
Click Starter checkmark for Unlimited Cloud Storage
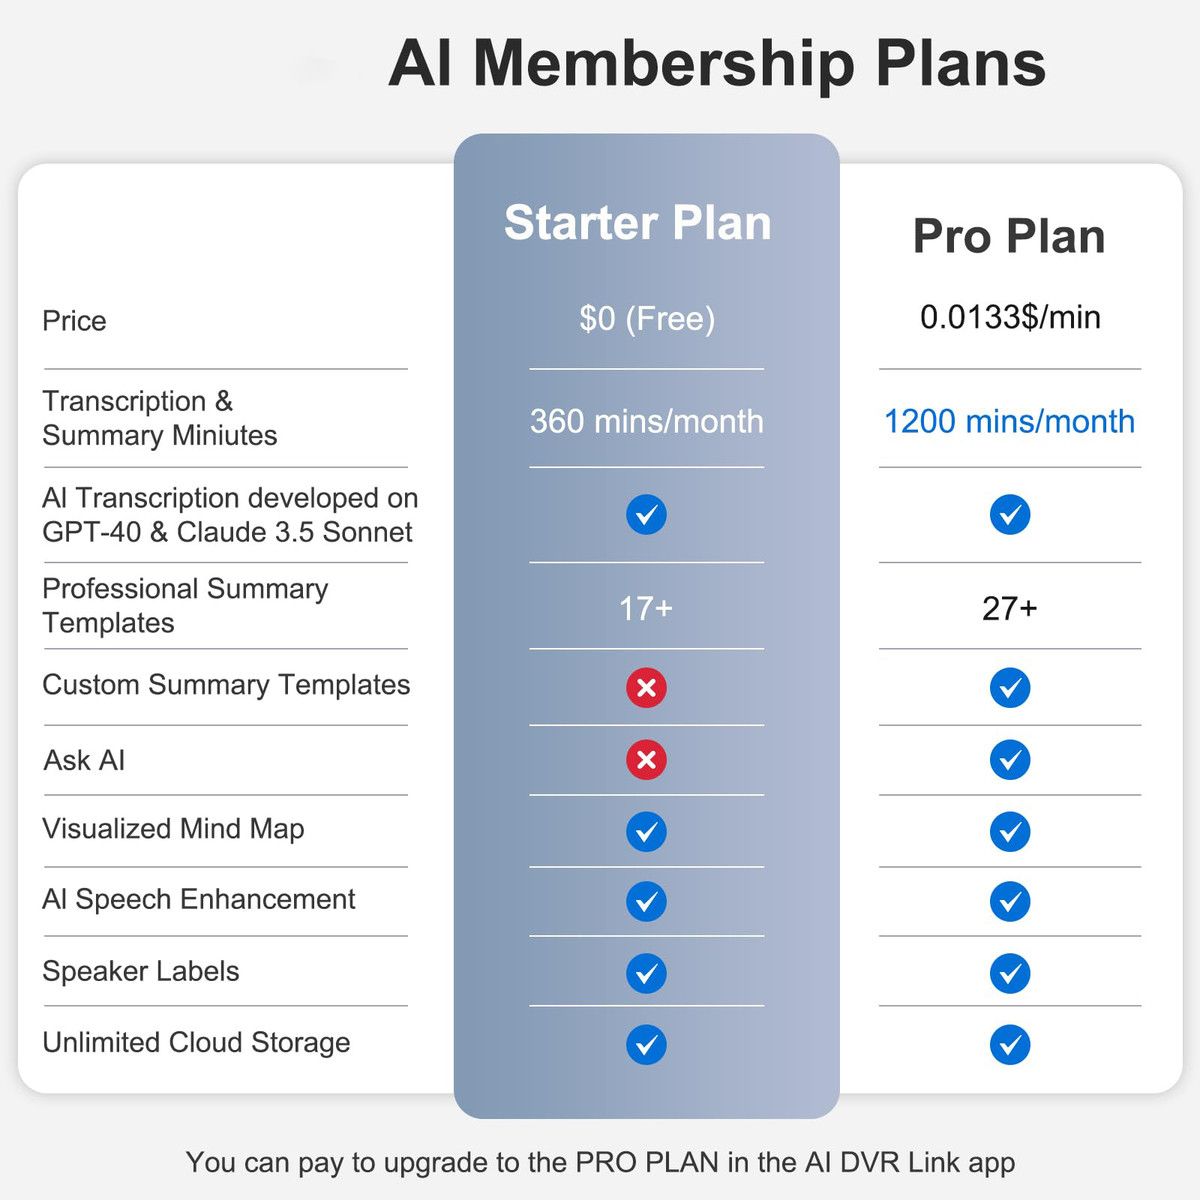(646, 1044)
